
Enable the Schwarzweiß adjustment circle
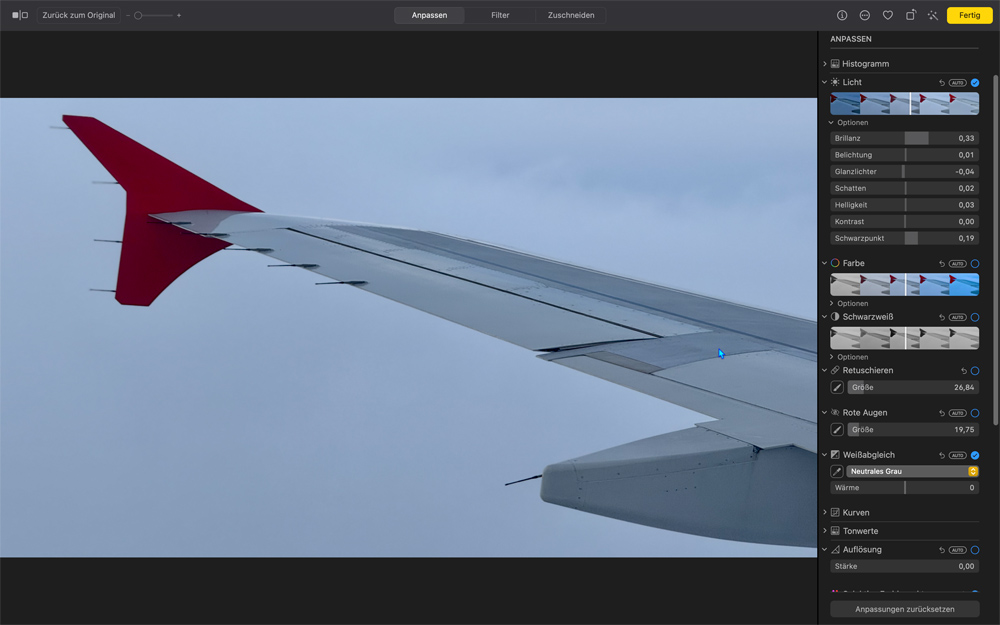[x=974, y=317]
